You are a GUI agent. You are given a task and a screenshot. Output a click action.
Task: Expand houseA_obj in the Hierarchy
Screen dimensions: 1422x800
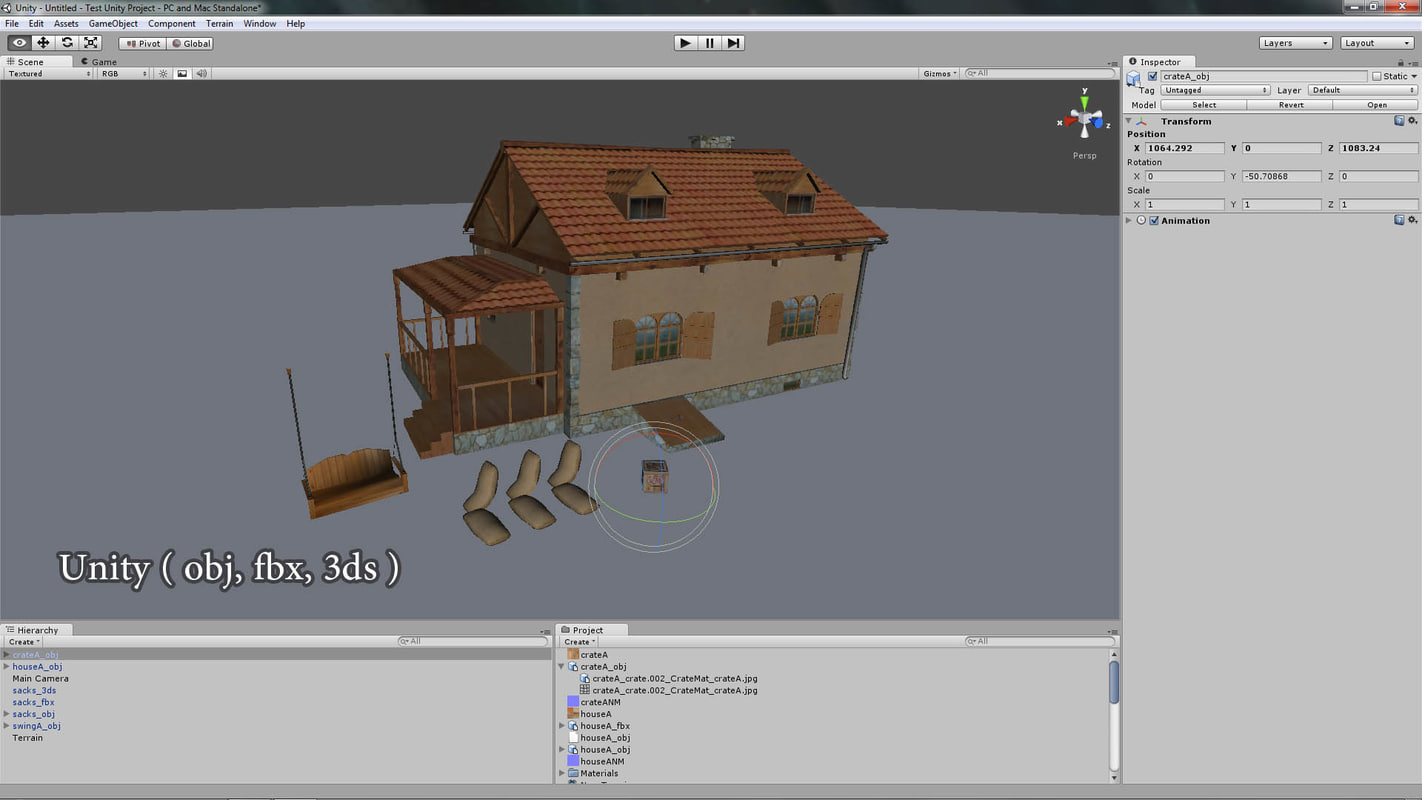click(7, 667)
